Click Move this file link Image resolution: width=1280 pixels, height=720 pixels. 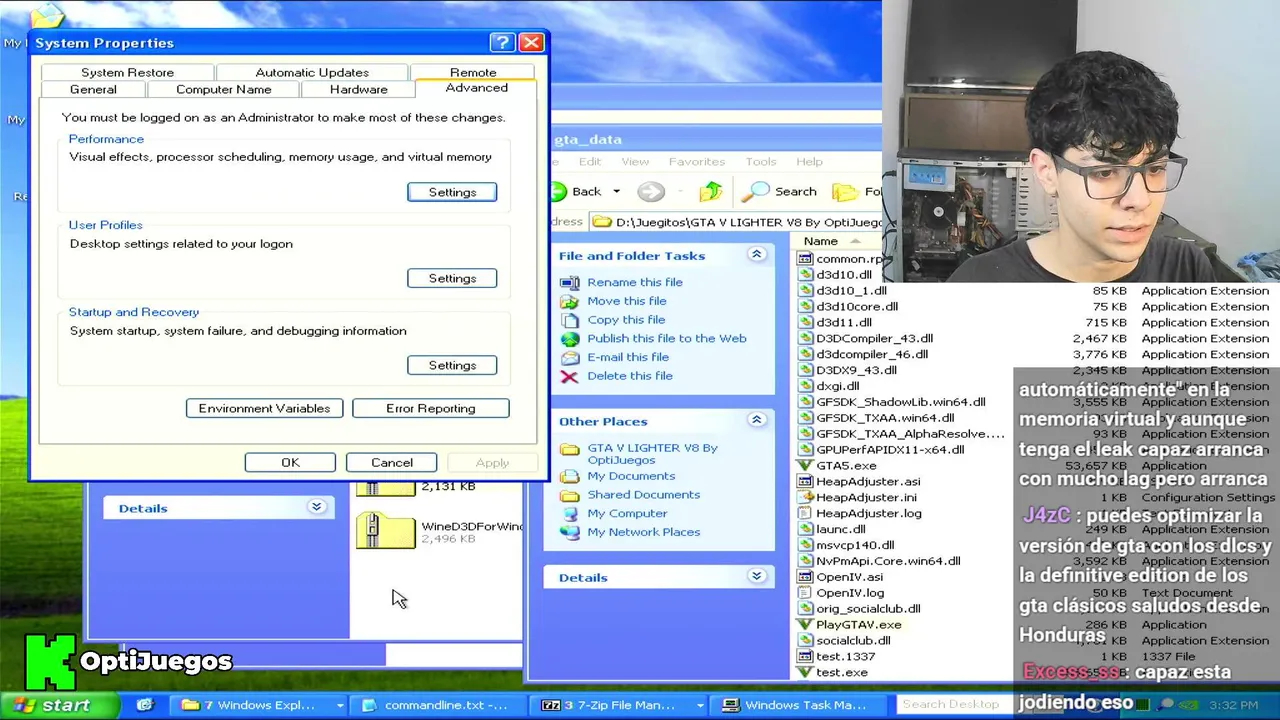(x=626, y=301)
